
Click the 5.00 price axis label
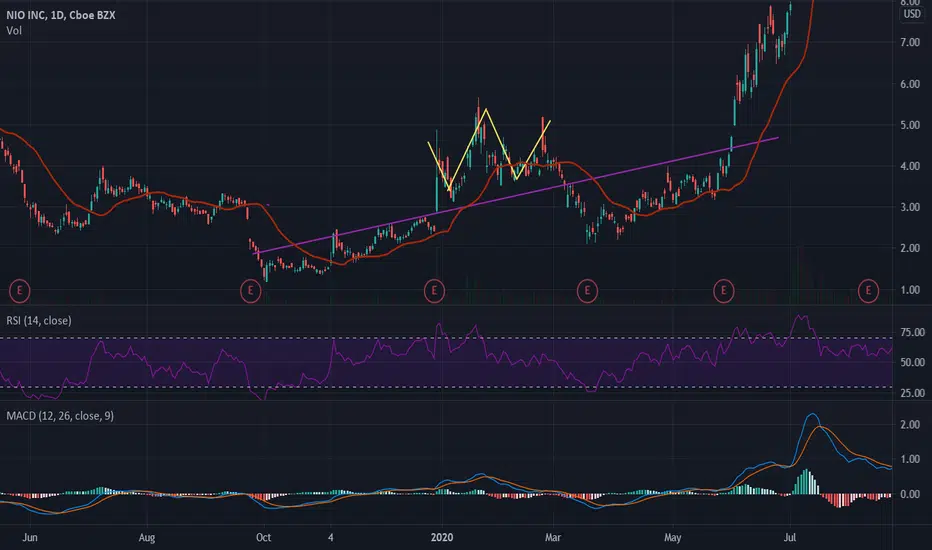pos(910,125)
